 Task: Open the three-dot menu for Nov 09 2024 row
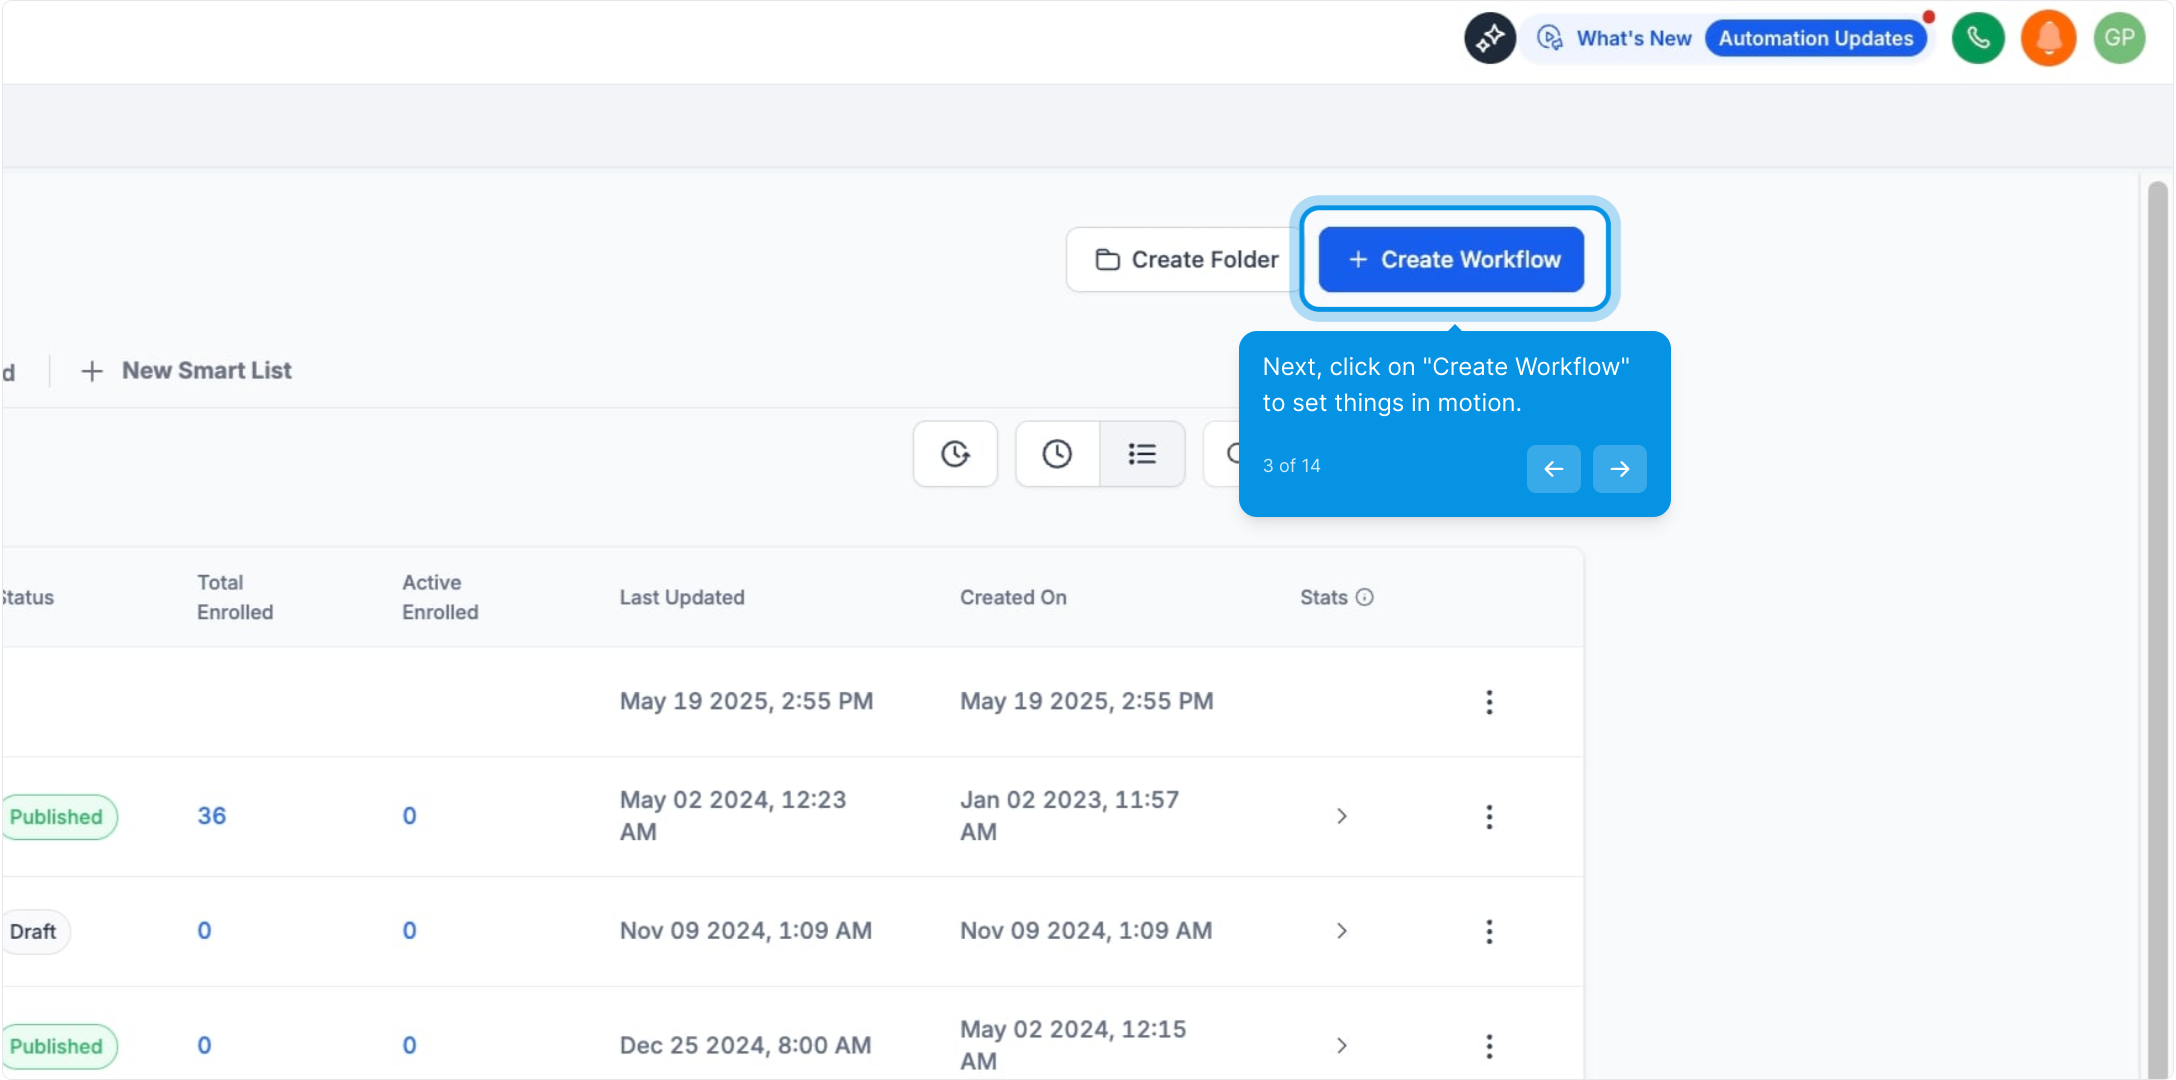pyautogui.click(x=1489, y=931)
